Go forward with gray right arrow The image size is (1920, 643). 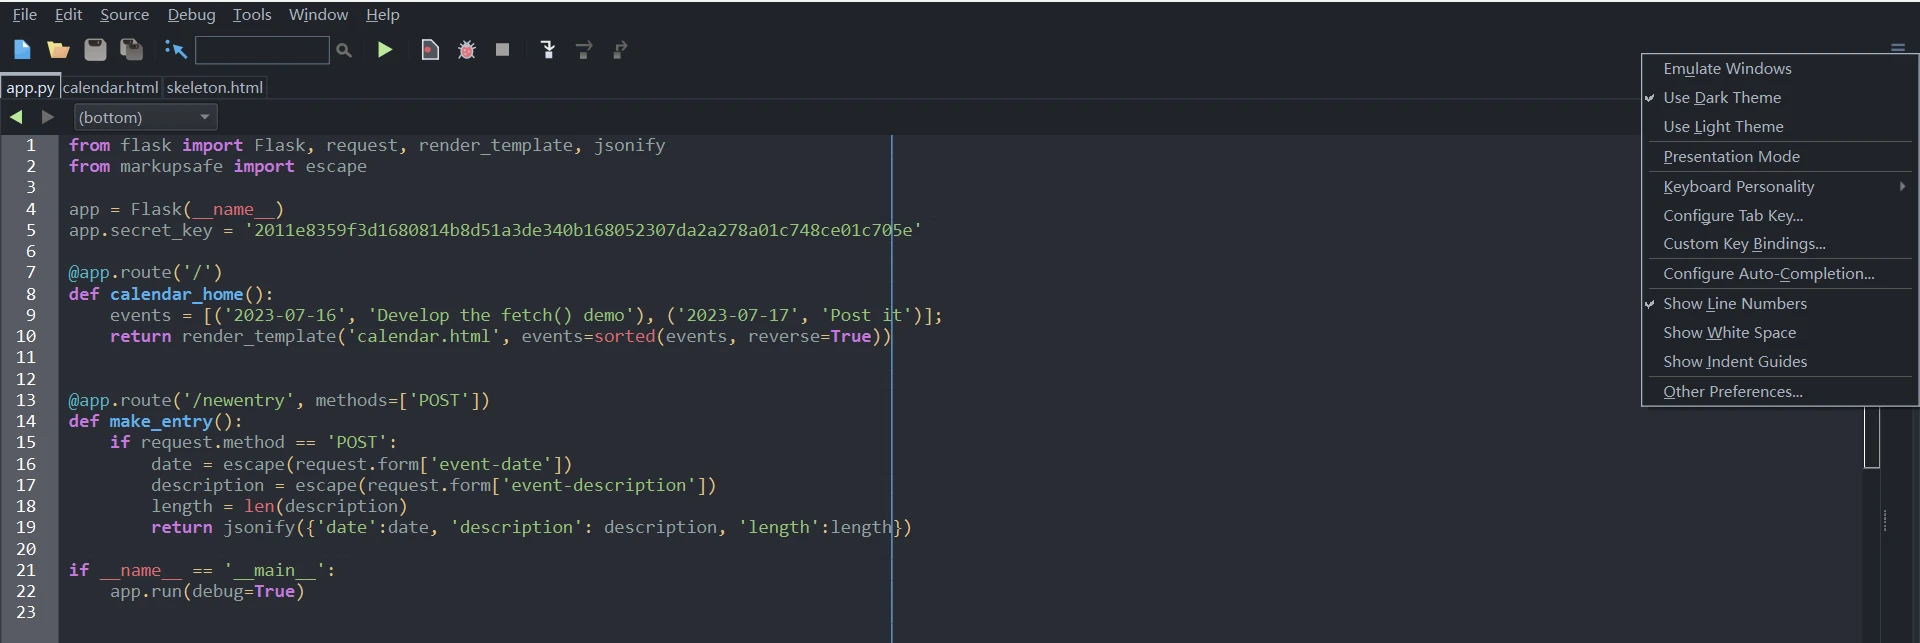coord(47,117)
